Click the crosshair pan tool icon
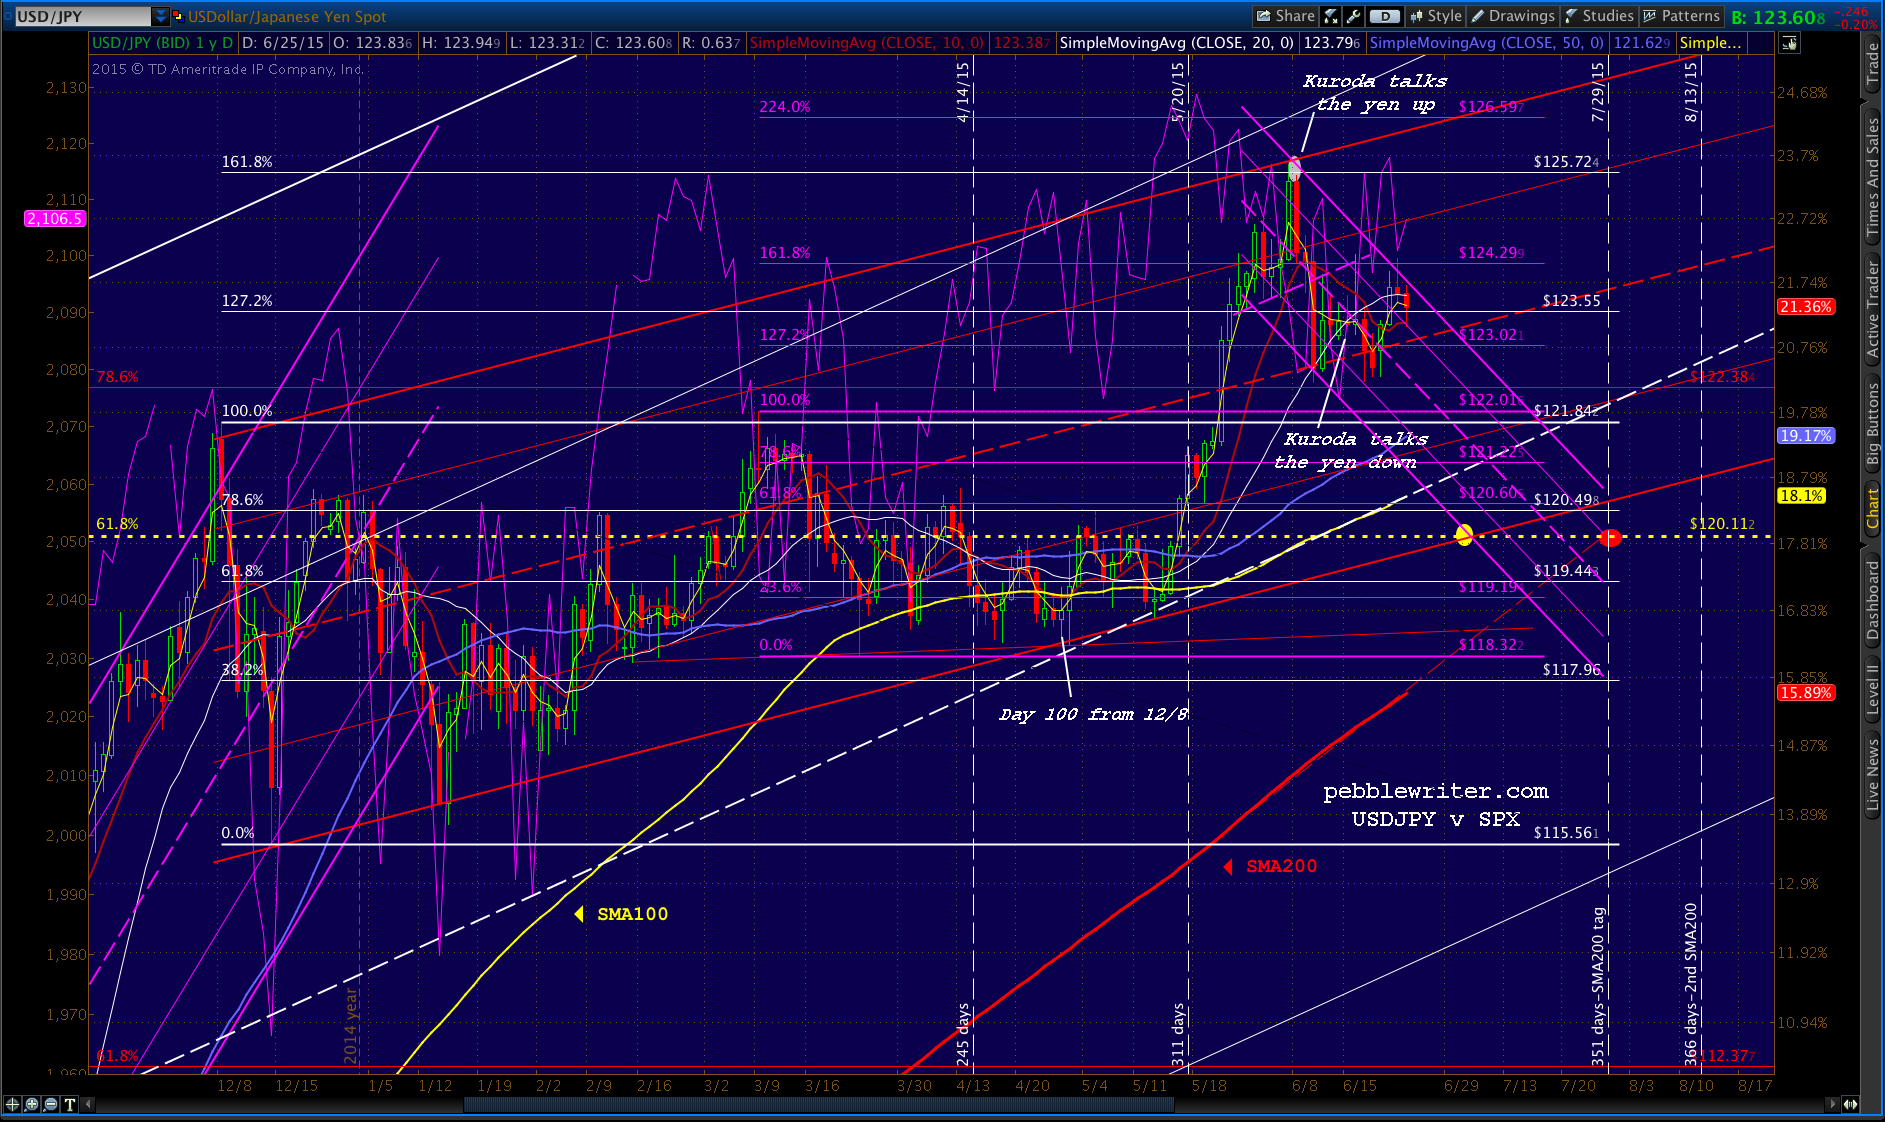1885x1122 pixels. [x=12, y=1104]
